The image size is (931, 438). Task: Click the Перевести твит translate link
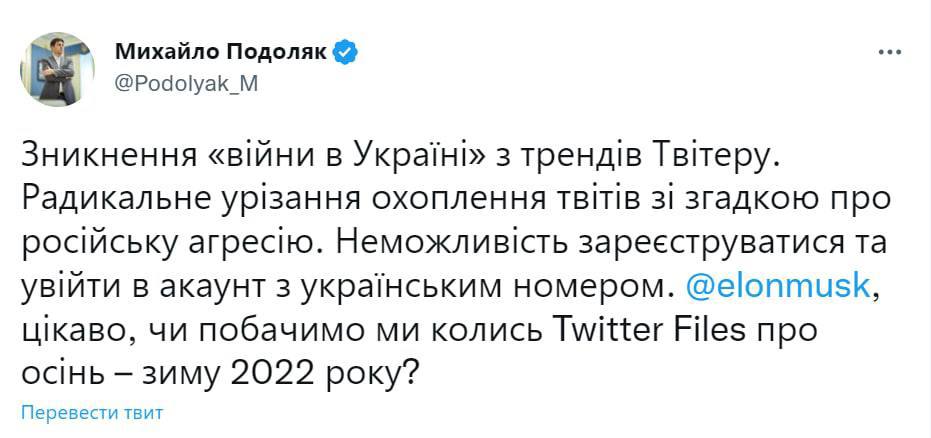91,412
